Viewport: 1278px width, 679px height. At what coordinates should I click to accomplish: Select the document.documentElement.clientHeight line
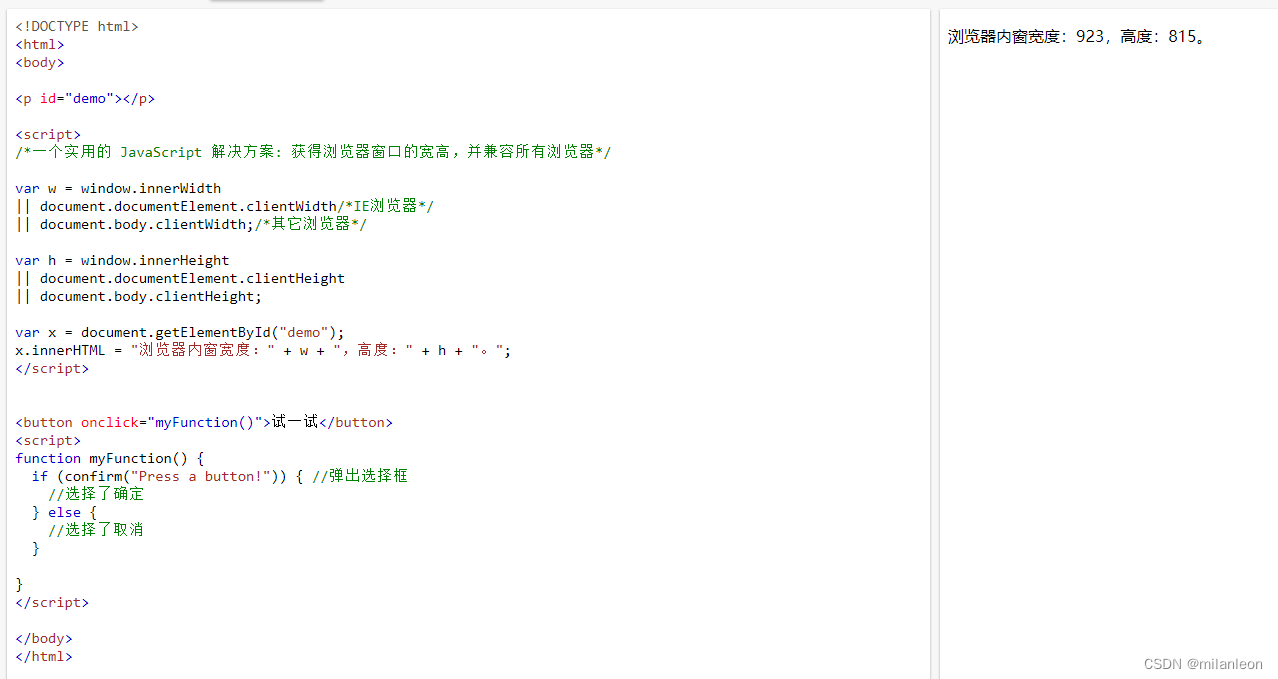pos(180,278)
